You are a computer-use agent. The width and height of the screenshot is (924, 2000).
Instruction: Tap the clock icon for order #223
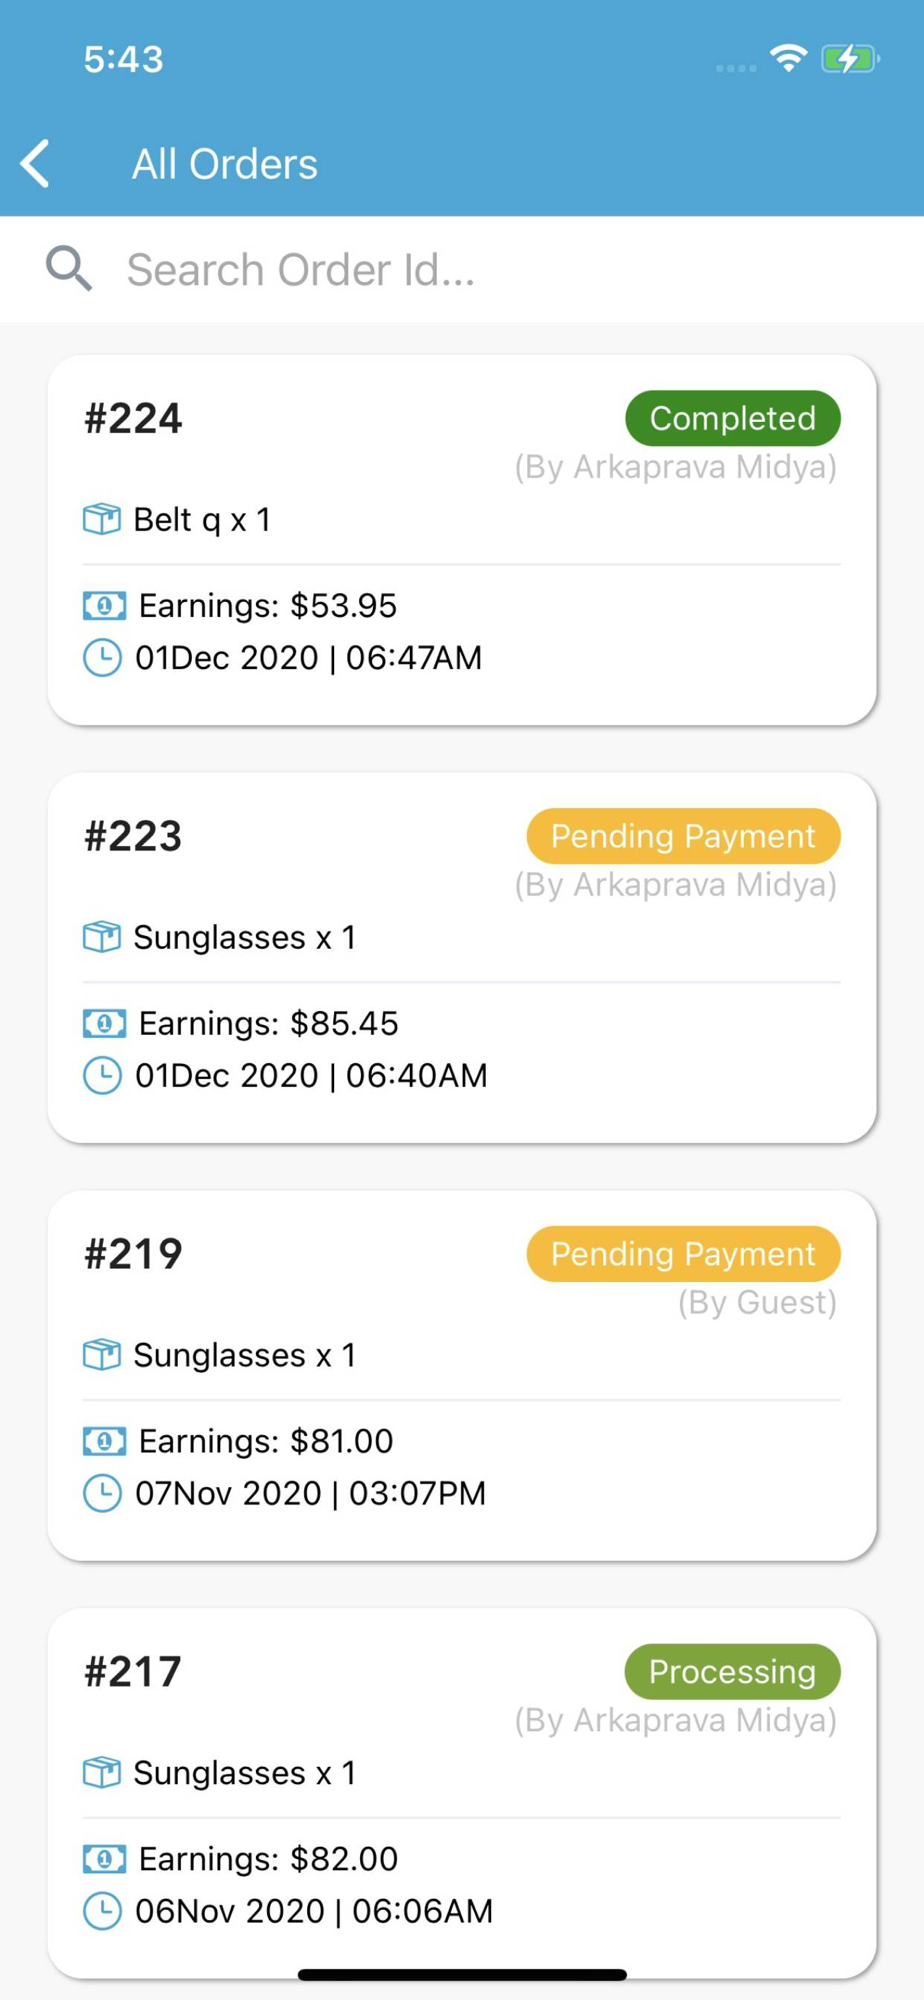(102, 1076)
